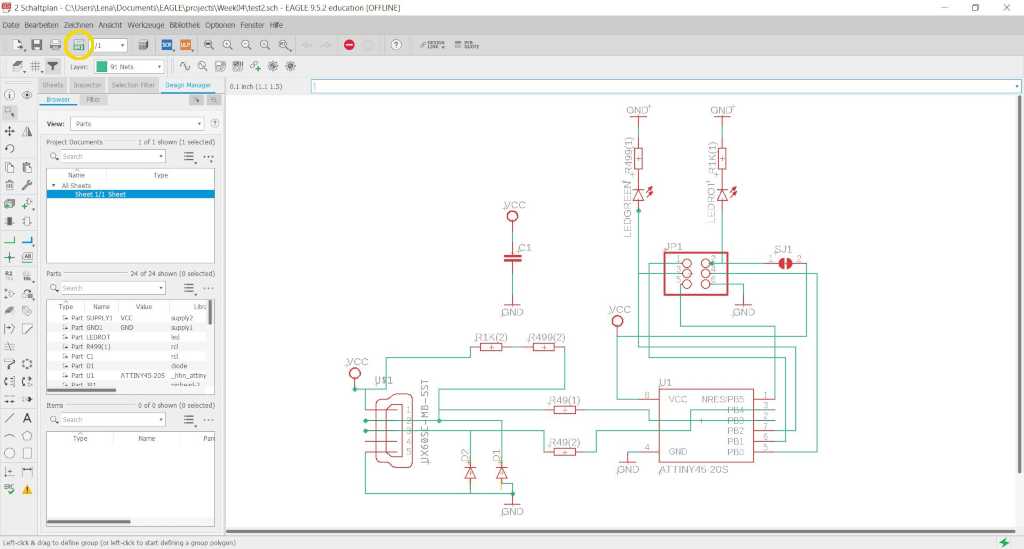Open the Help question mark icon
This screenshot has width=1024, height=549.
(396, 45)
